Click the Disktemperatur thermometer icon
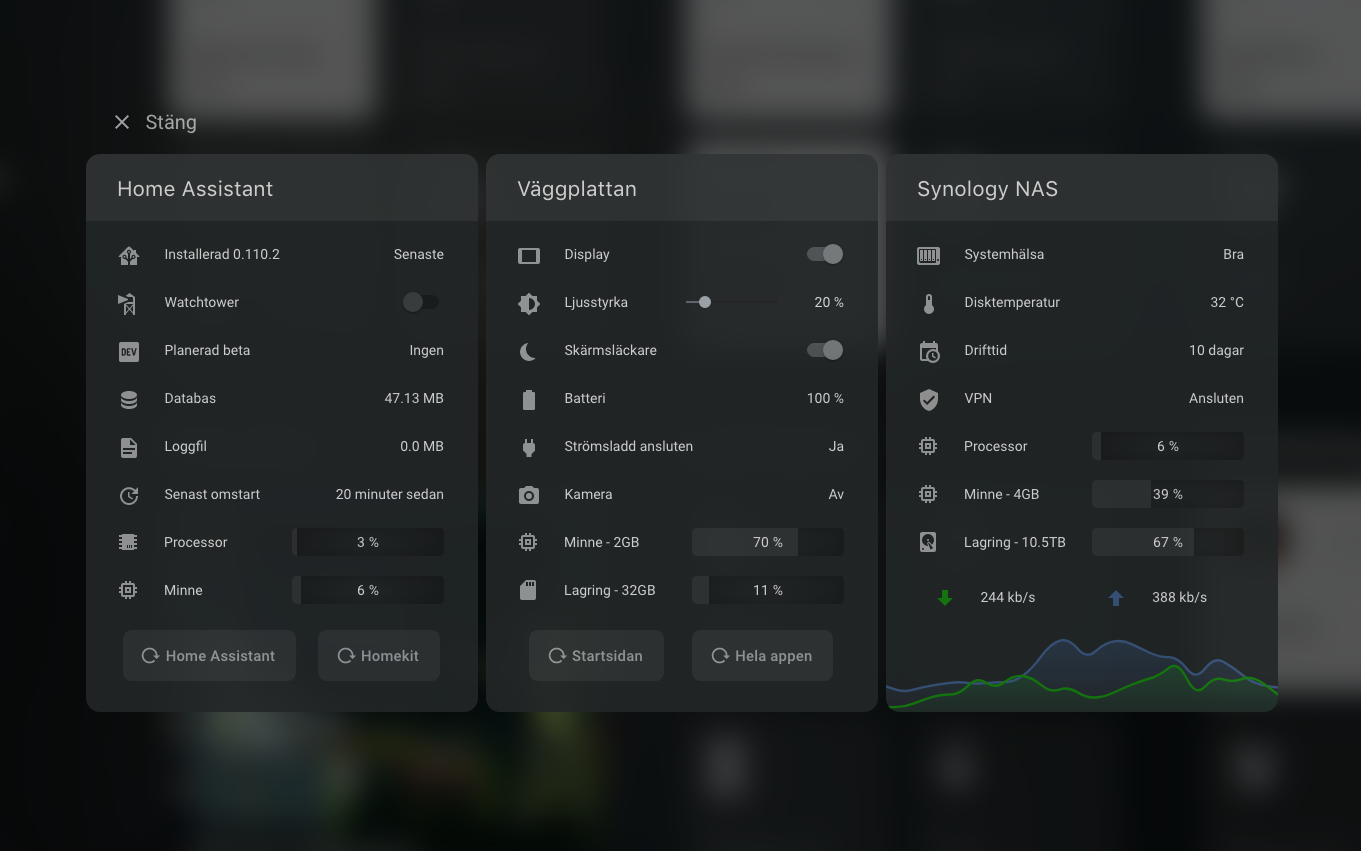The width and height of the screenshot is (1361, 851). [x=928, y=303]
